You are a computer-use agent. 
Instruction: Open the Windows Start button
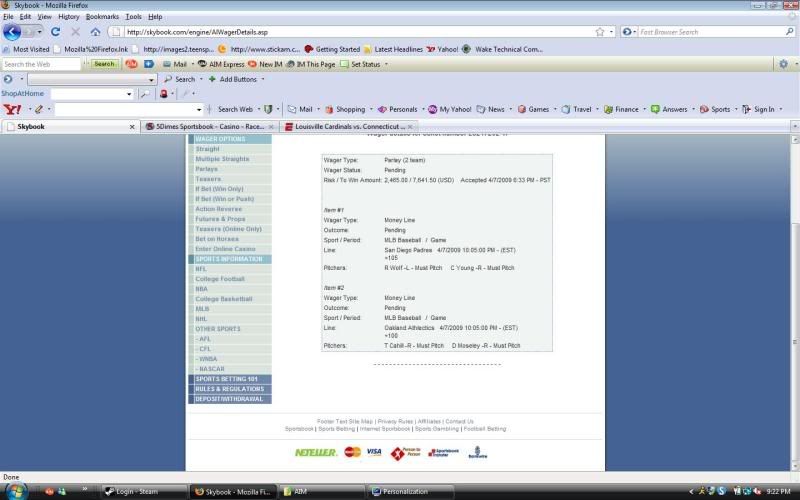coord(15,491)
